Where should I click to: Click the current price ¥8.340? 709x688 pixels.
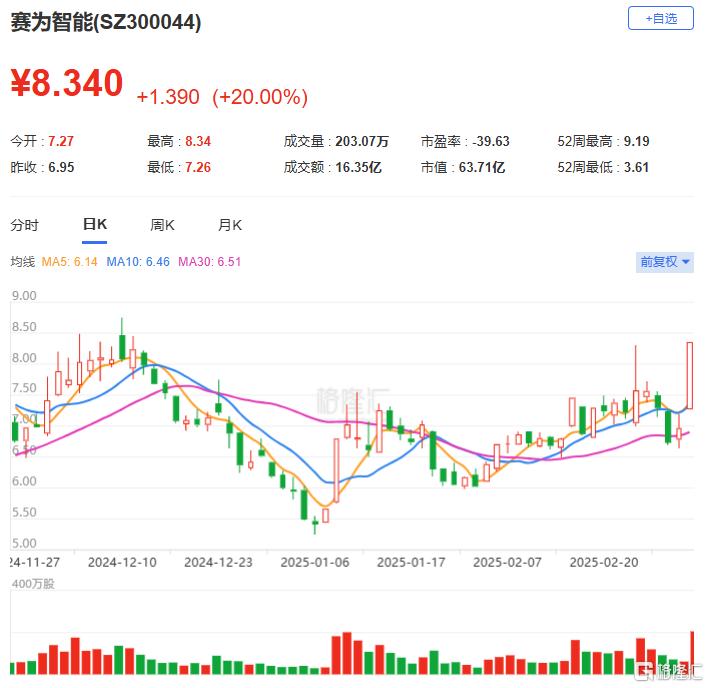pos(67,83)
